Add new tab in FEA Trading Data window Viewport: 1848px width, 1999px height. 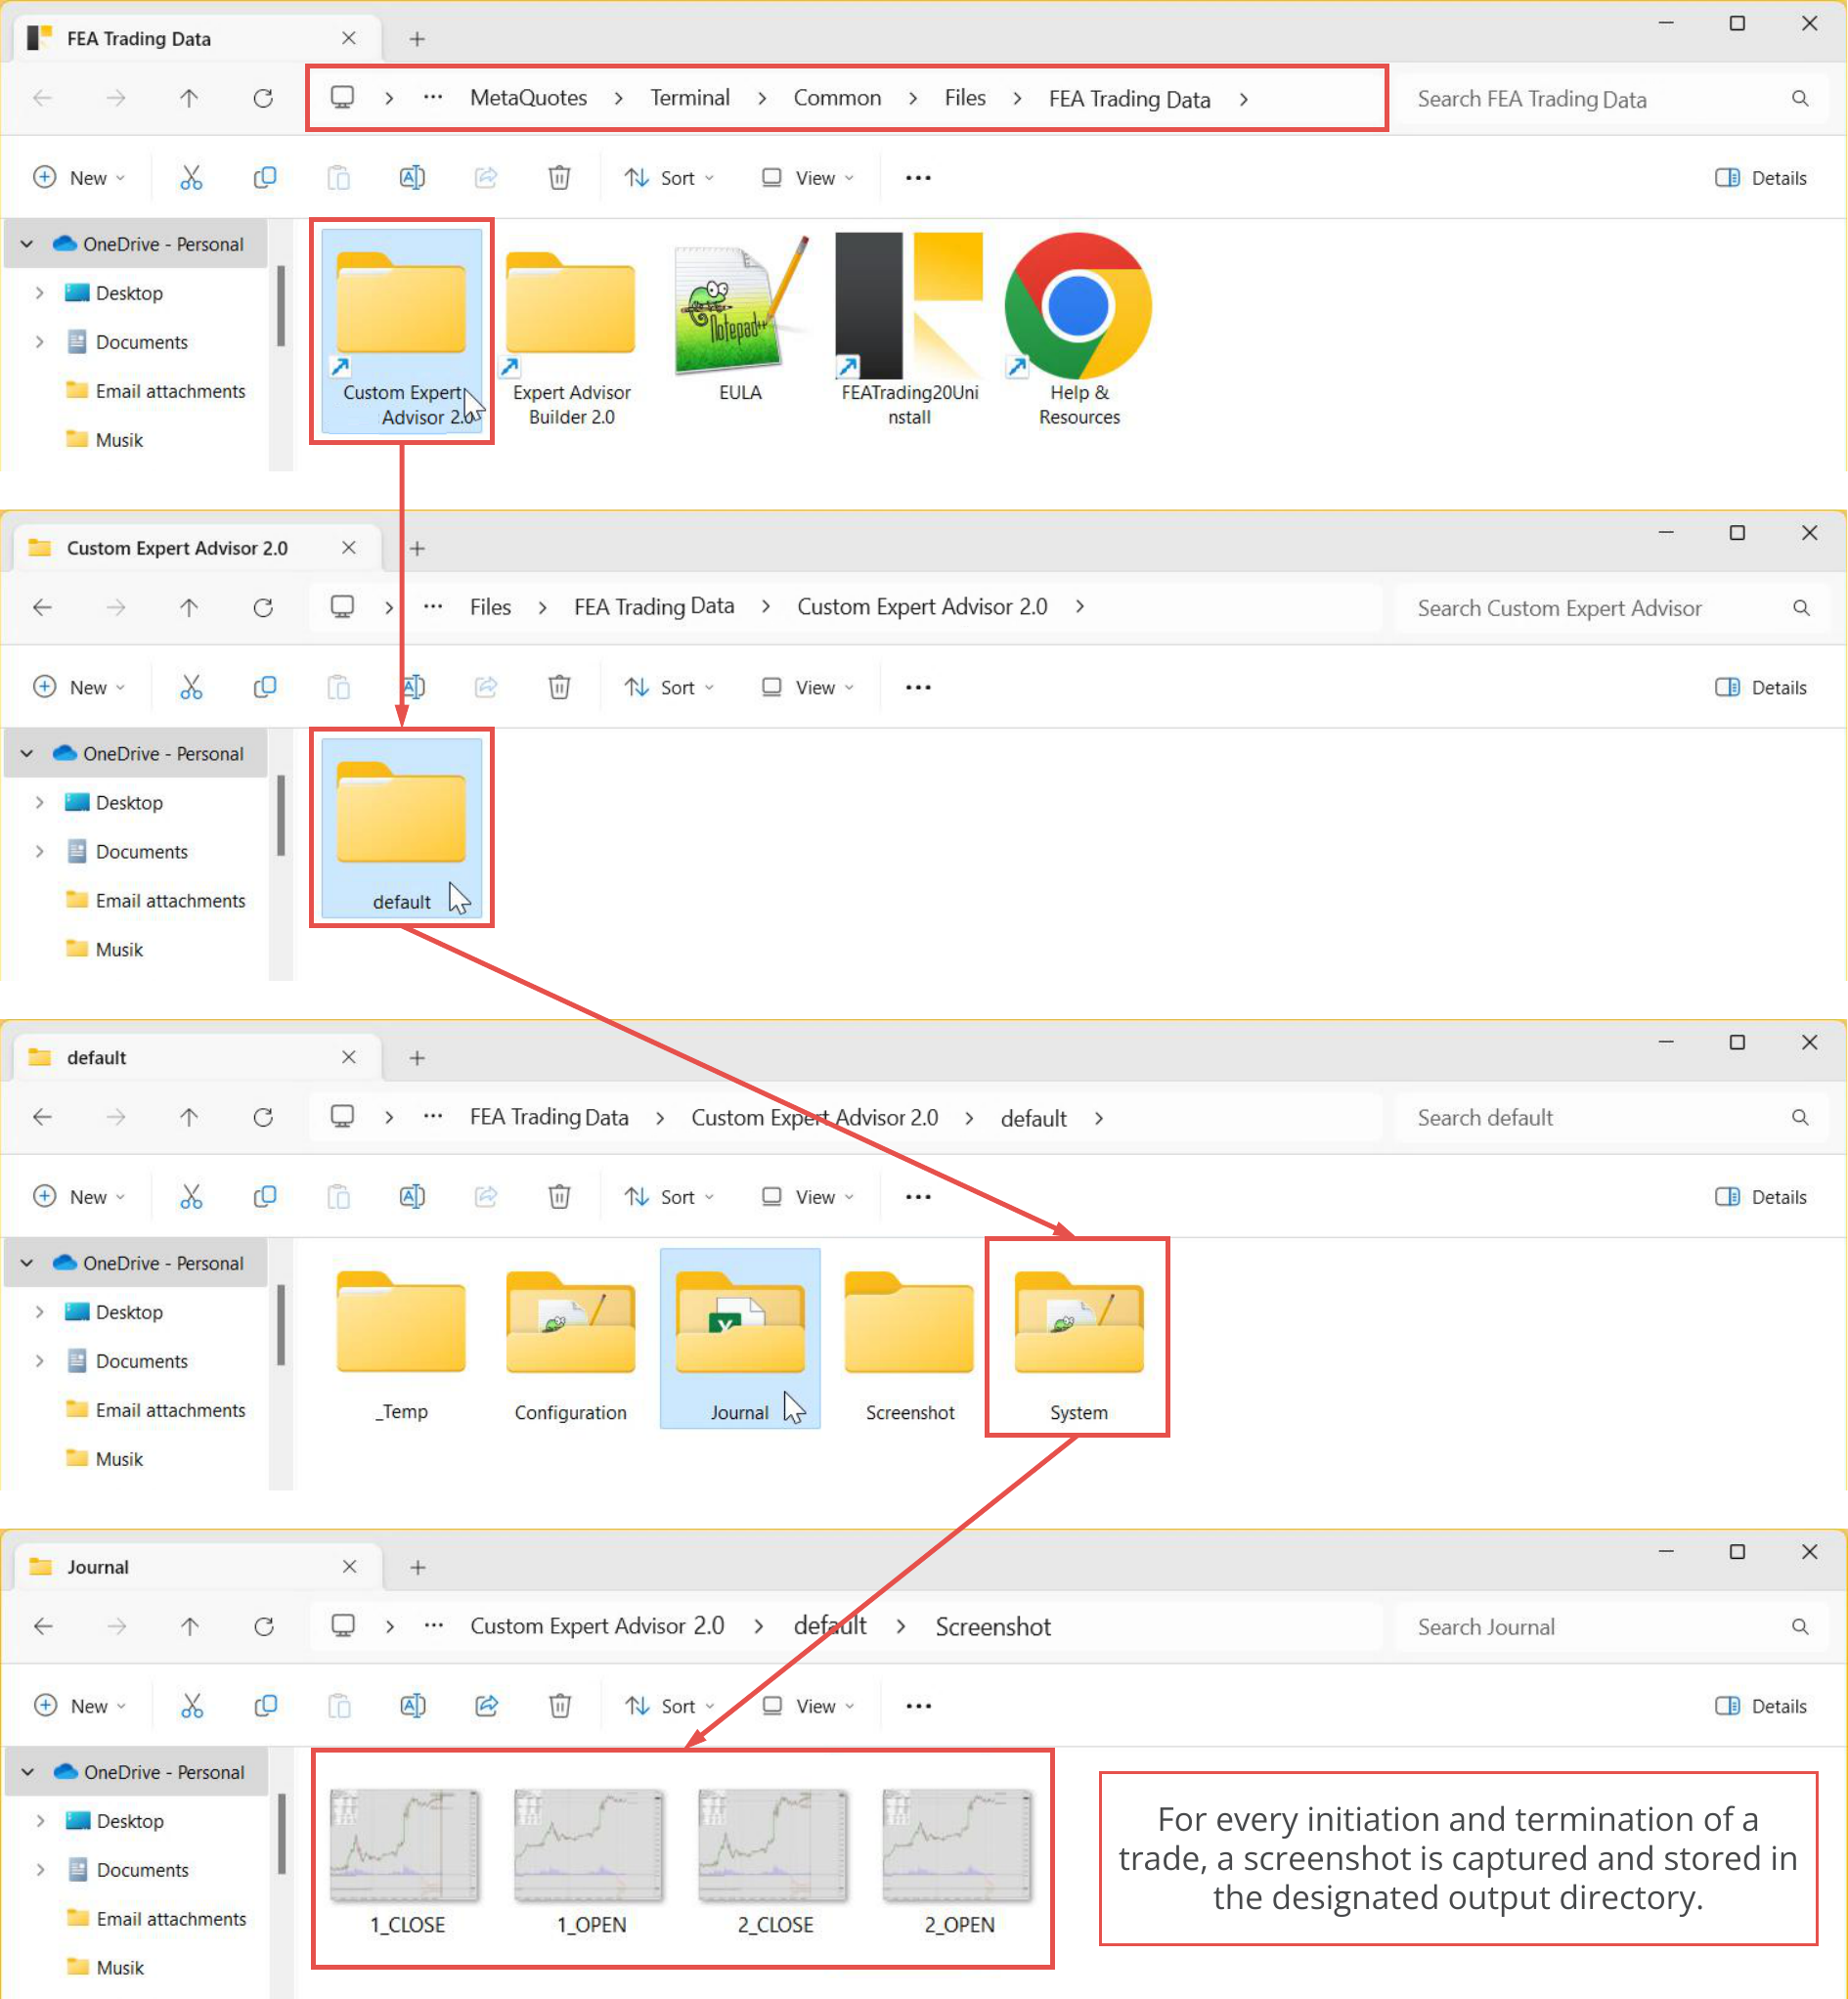[417, 39]
